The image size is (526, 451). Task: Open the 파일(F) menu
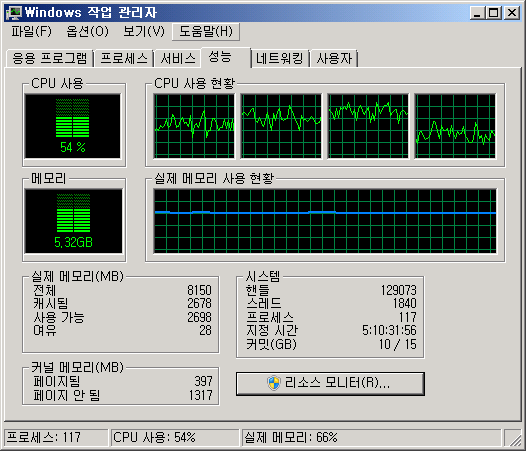click(x=31, y=32)
